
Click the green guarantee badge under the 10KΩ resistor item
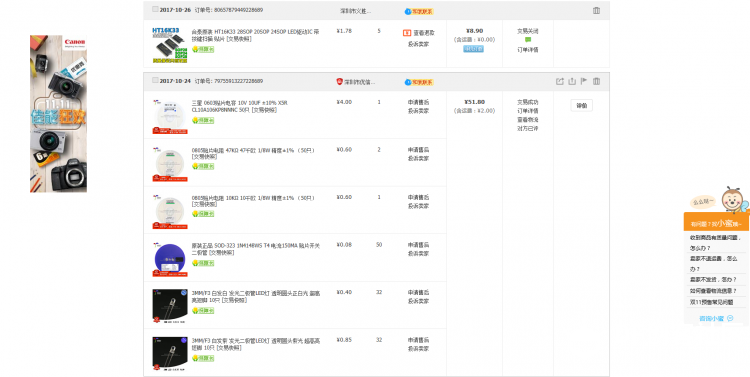pos(203,213)
